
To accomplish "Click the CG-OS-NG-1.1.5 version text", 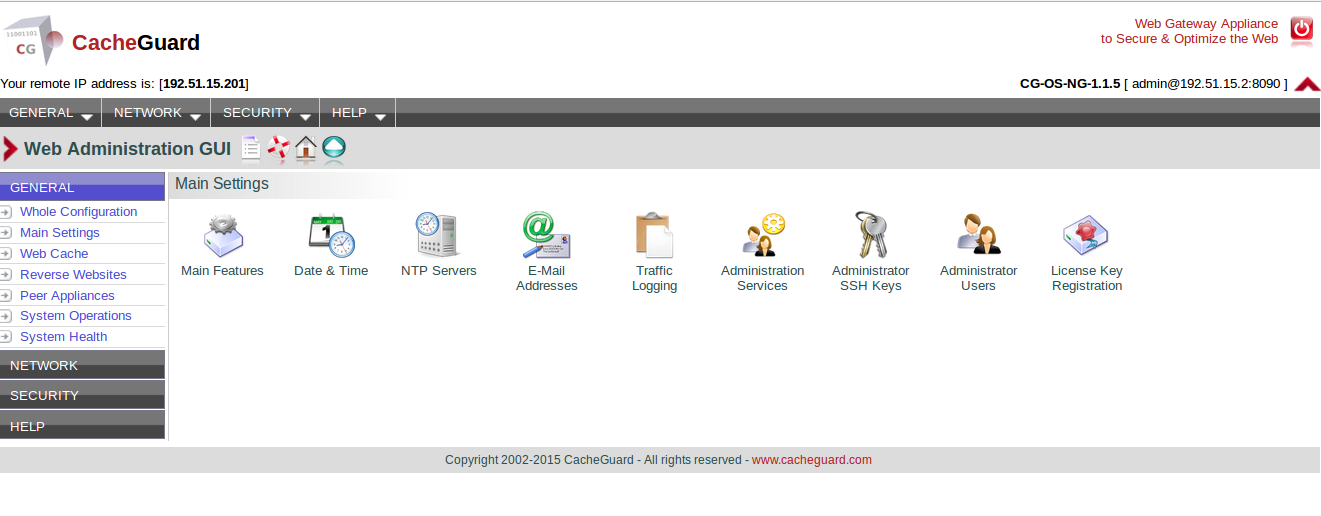I will [x=1070, y=84].
